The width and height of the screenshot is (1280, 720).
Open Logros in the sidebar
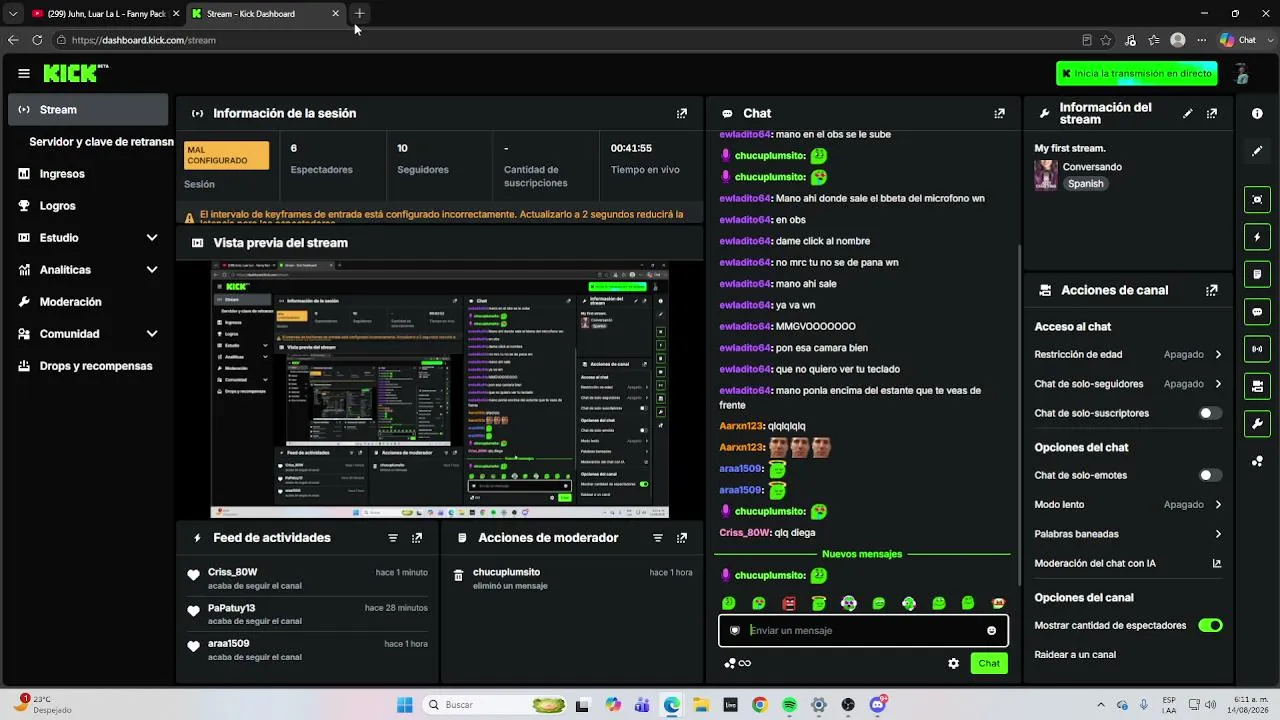click(88, 206)
